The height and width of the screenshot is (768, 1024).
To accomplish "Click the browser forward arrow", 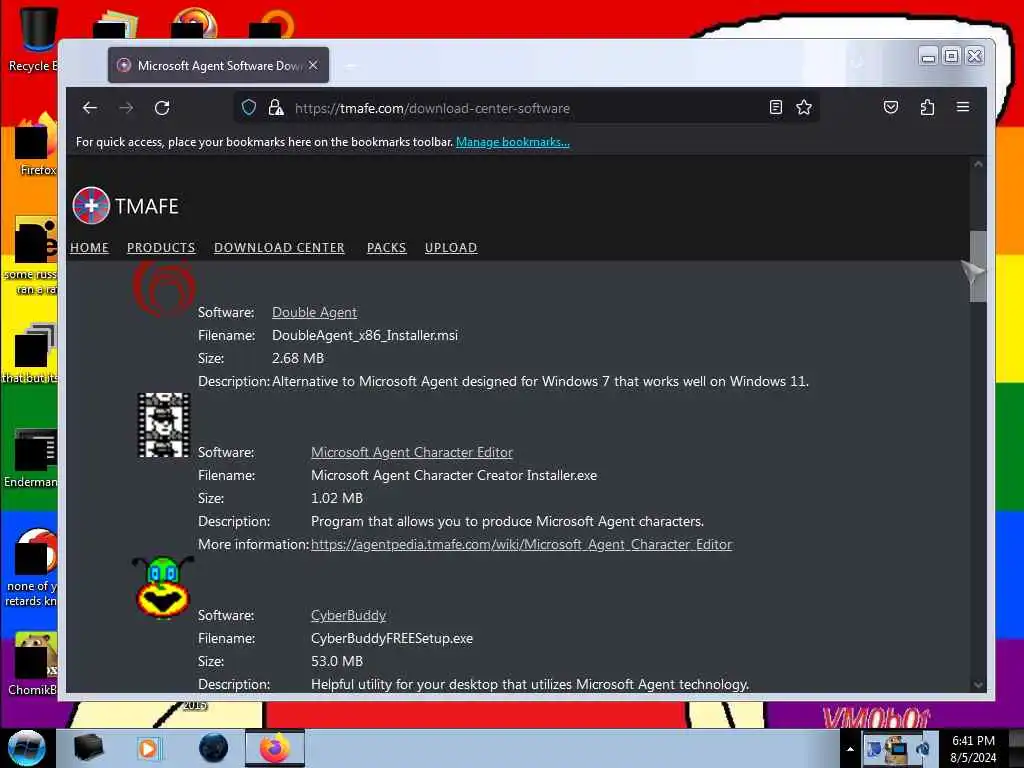I will coord(126,108).
